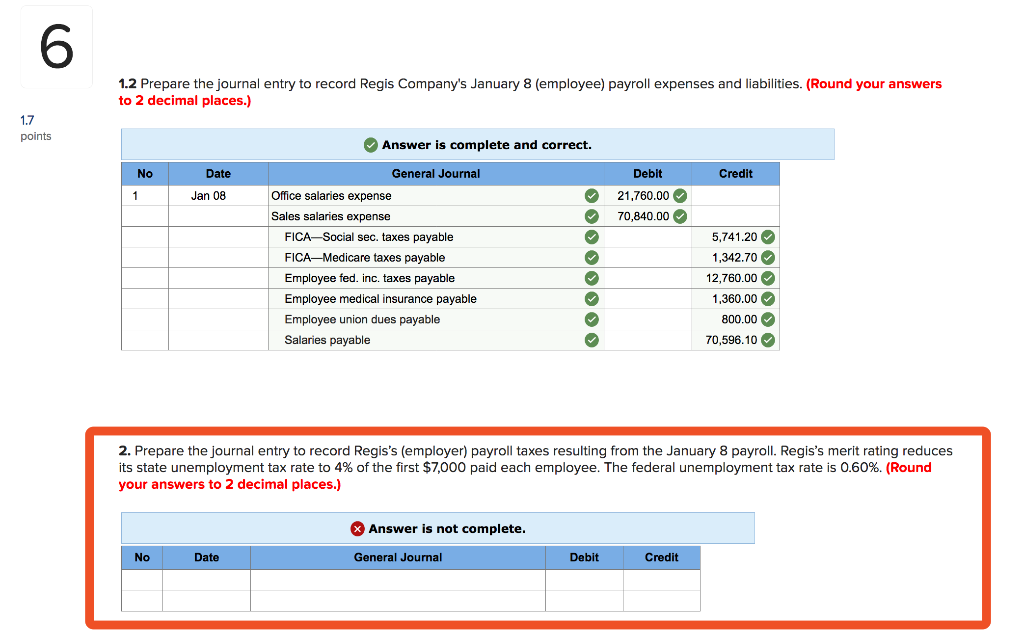1024x635 pixels.
Task: Click the checkmark beside FICA—Medicare taxes payable
Action: [x=590, y=257]
